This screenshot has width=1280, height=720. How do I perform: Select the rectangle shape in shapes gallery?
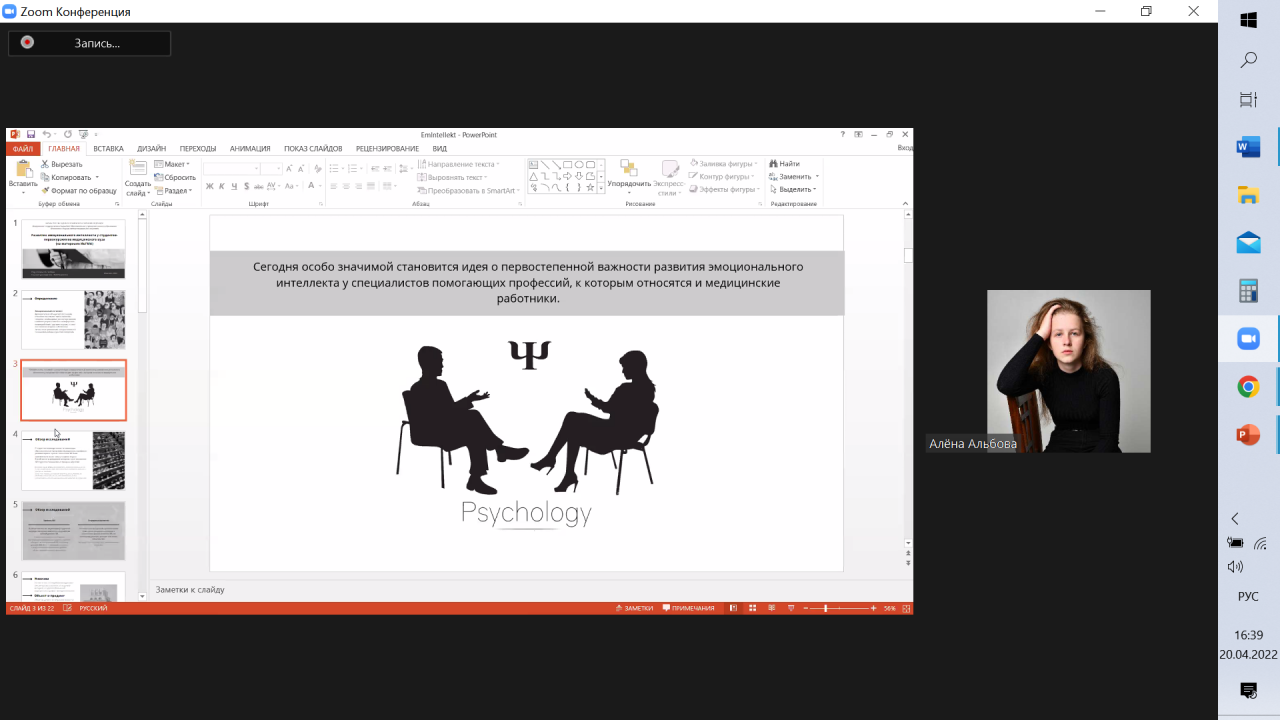(x=567, y=164)
